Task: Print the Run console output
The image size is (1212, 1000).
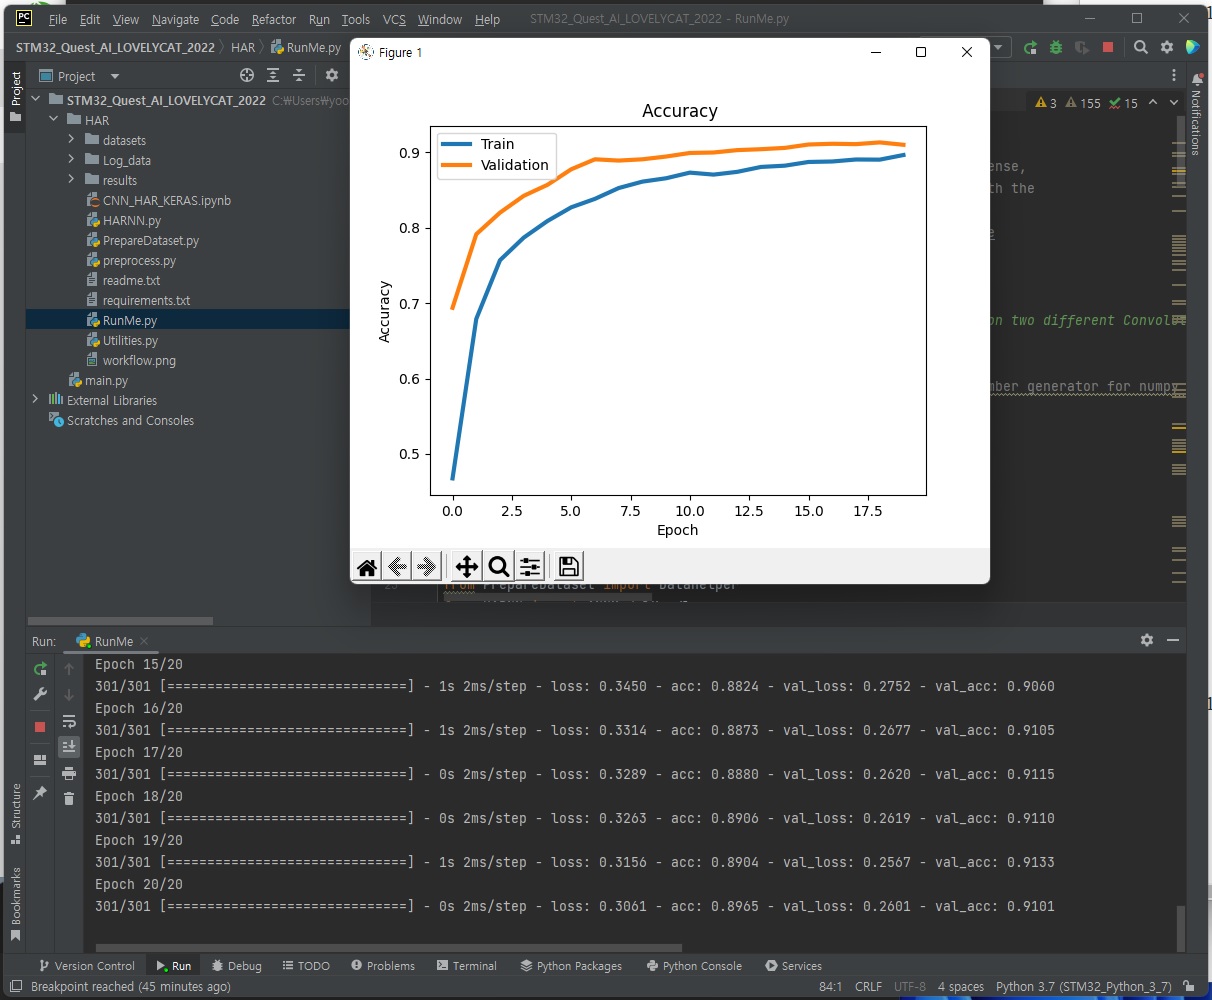Action: [x=69, y=772]
